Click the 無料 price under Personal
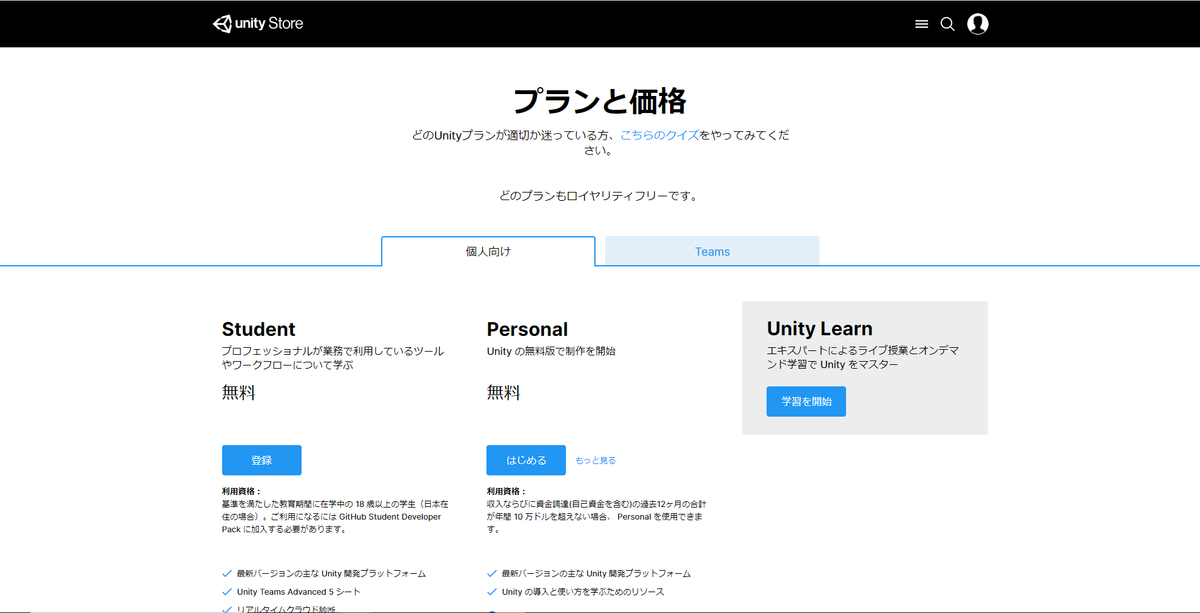Image resolution: width=1200 pixels, height=613 pixels. (504, 393)
